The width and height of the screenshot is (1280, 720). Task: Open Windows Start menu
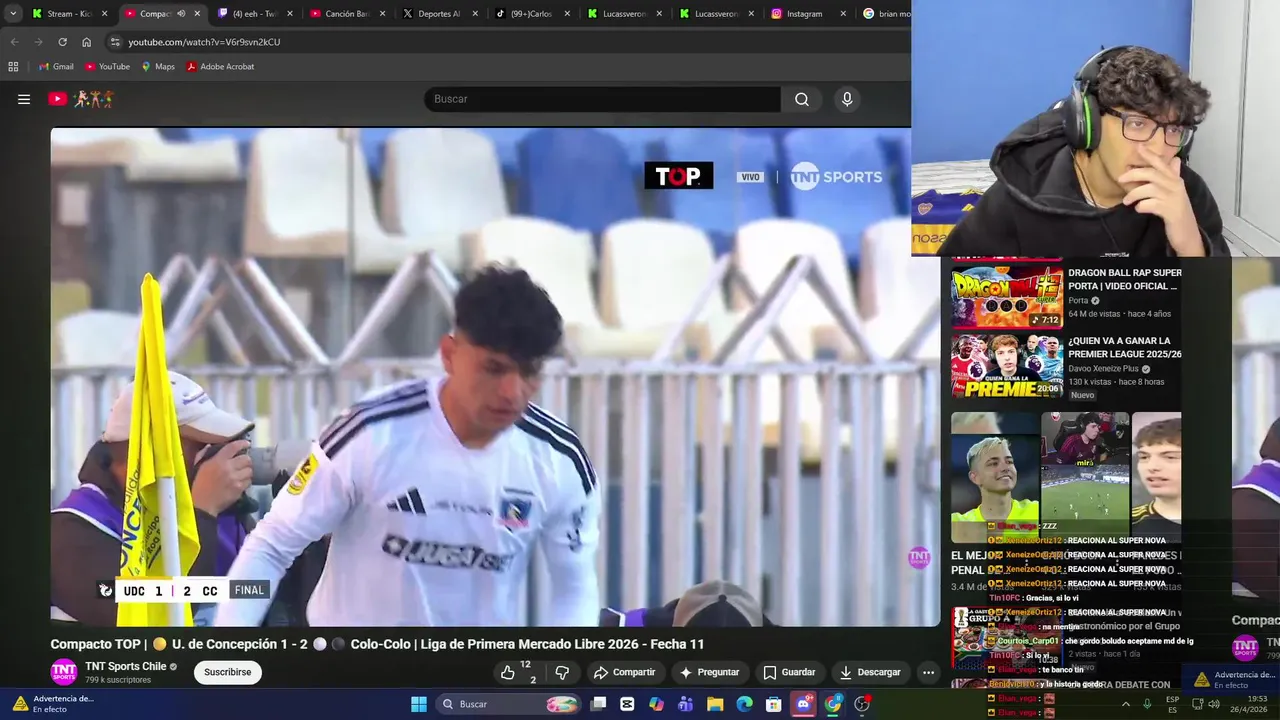click(x=419, y=704)
